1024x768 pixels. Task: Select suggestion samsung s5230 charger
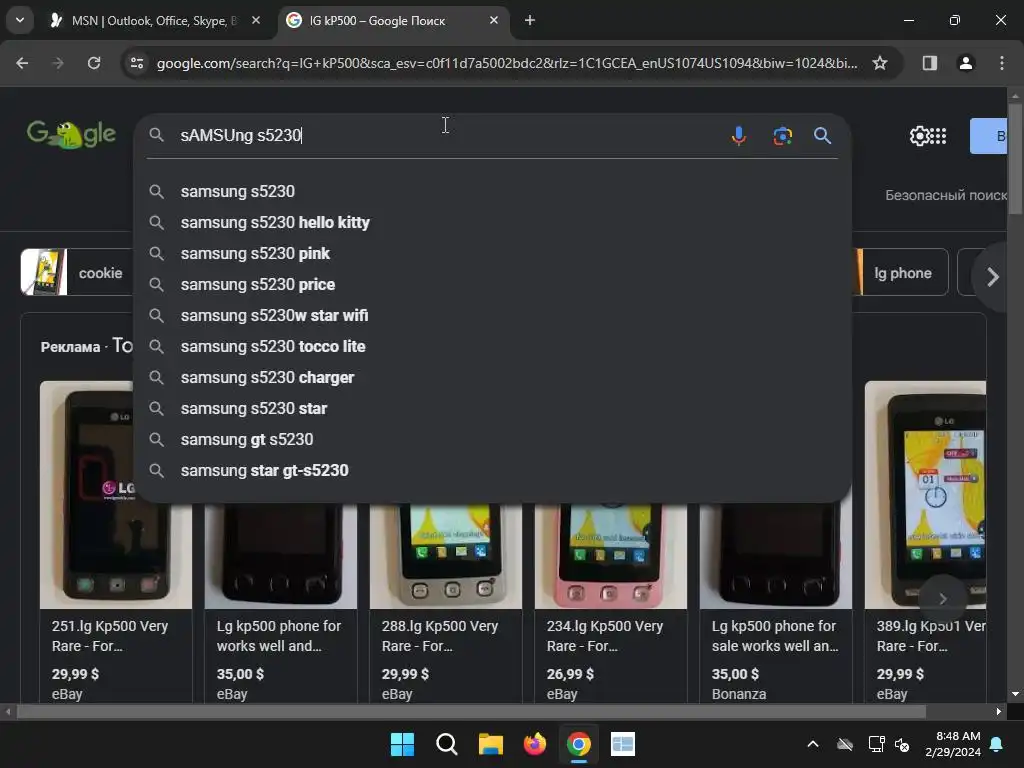[x=492, y=377]
